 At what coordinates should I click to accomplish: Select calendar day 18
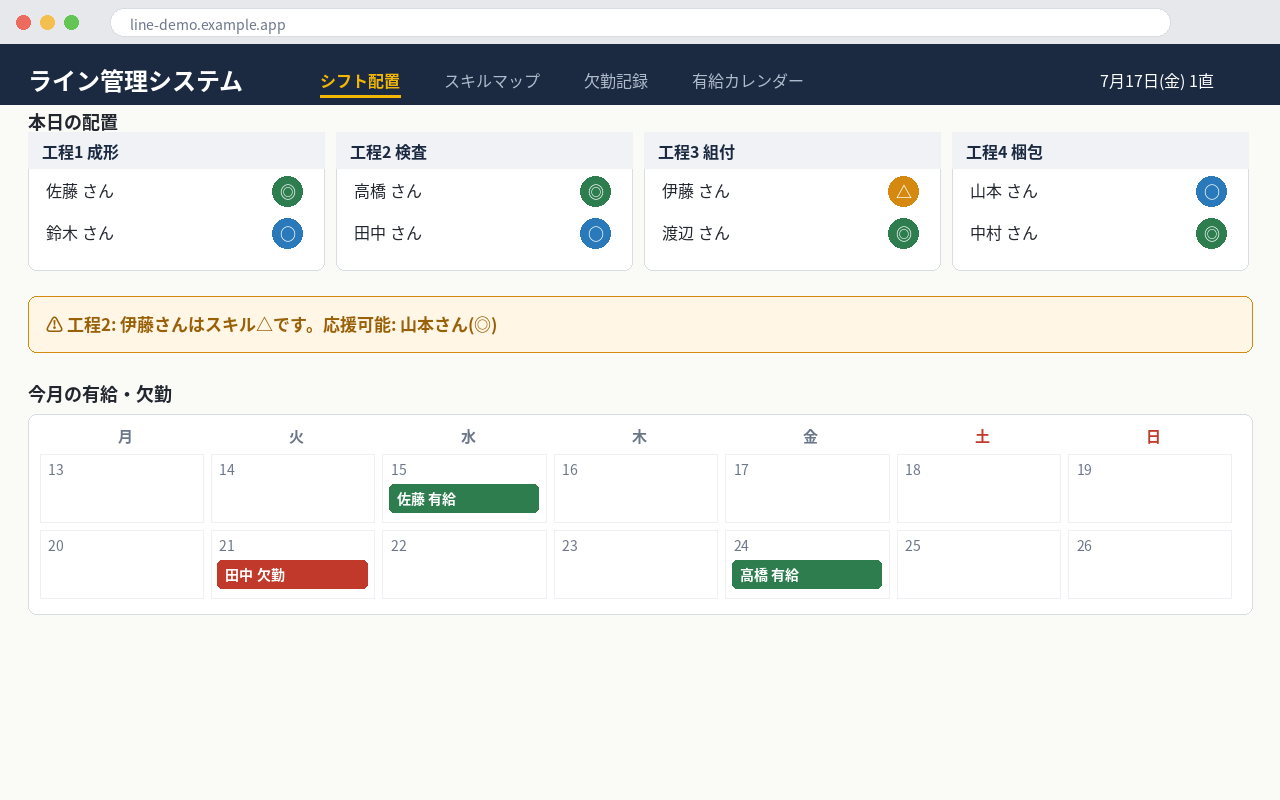pos(979,488)
